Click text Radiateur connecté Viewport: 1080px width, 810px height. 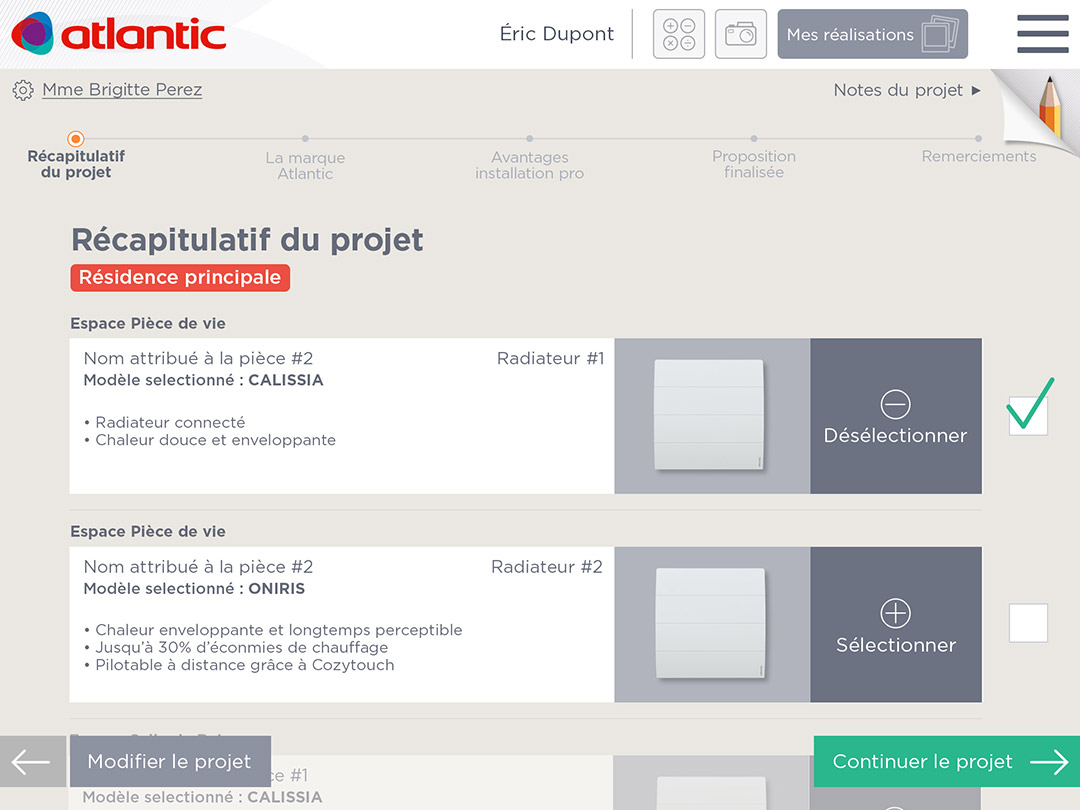(170, 422)
